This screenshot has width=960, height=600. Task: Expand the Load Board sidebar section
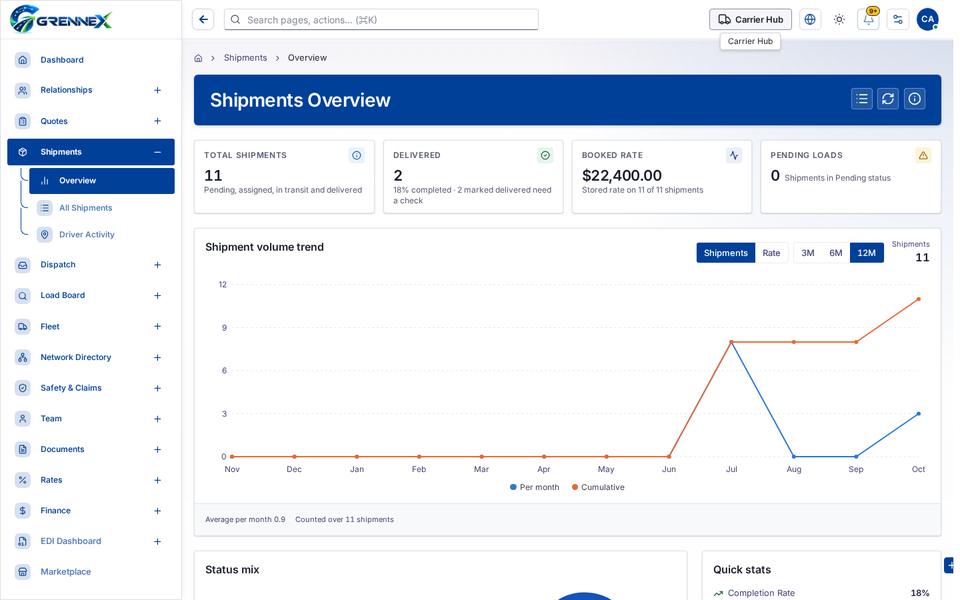[157, 296]
